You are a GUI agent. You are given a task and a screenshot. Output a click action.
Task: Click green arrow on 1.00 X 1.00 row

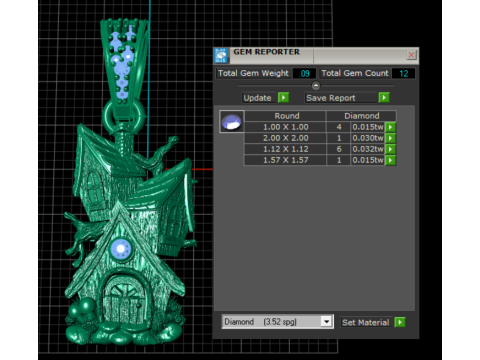(390, 127)
